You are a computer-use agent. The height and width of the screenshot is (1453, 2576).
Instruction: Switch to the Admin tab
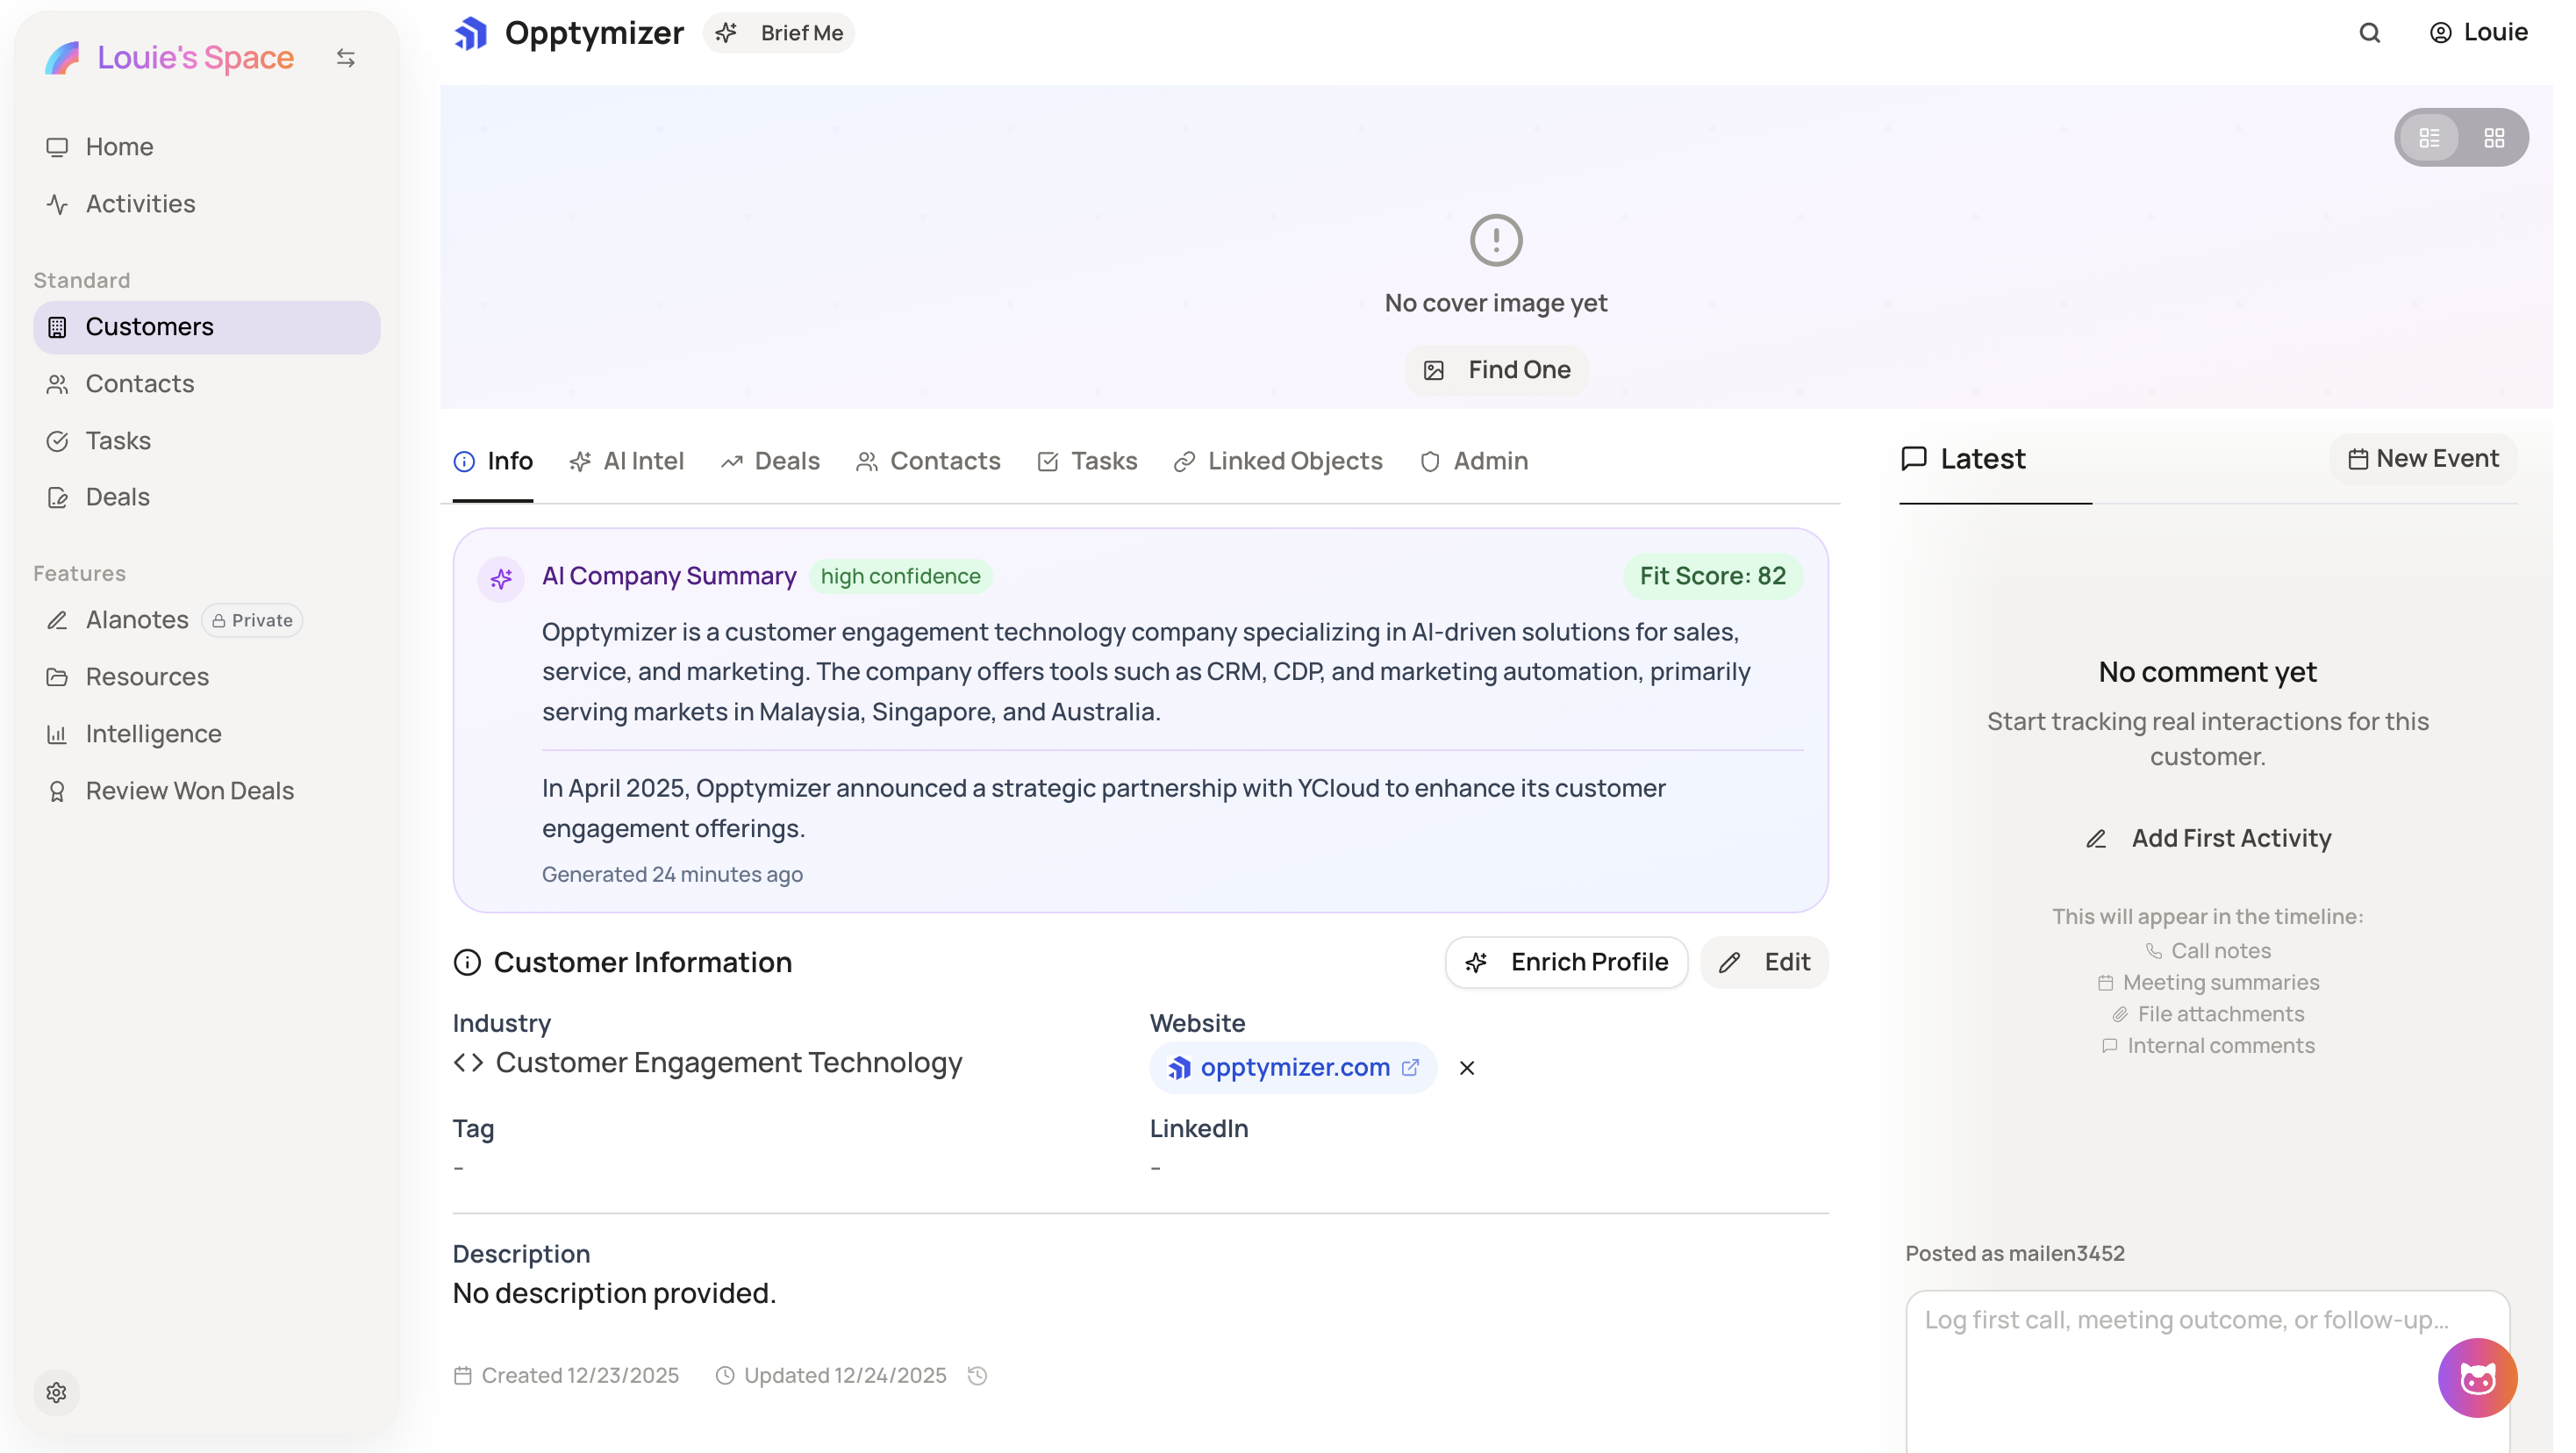[x=1474, y=461]
